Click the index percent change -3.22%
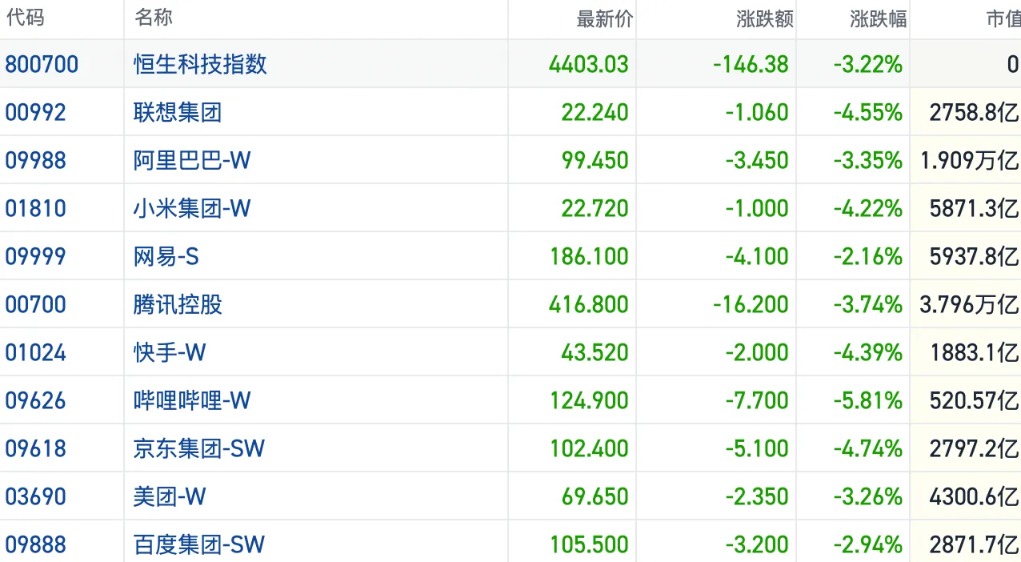The image size is (1021, 562). 868,64
